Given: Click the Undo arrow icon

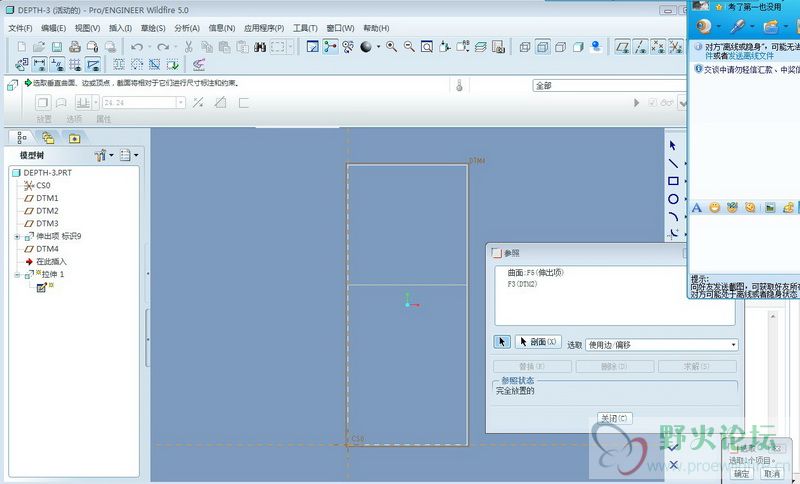Looking at the screenshot, I should (x=136, y=47).
